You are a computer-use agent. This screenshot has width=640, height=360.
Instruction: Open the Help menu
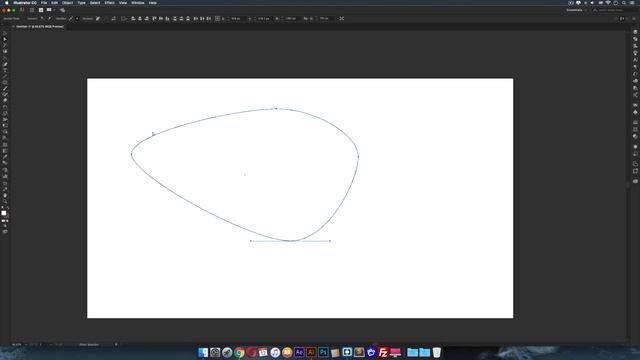coord(153,3)
